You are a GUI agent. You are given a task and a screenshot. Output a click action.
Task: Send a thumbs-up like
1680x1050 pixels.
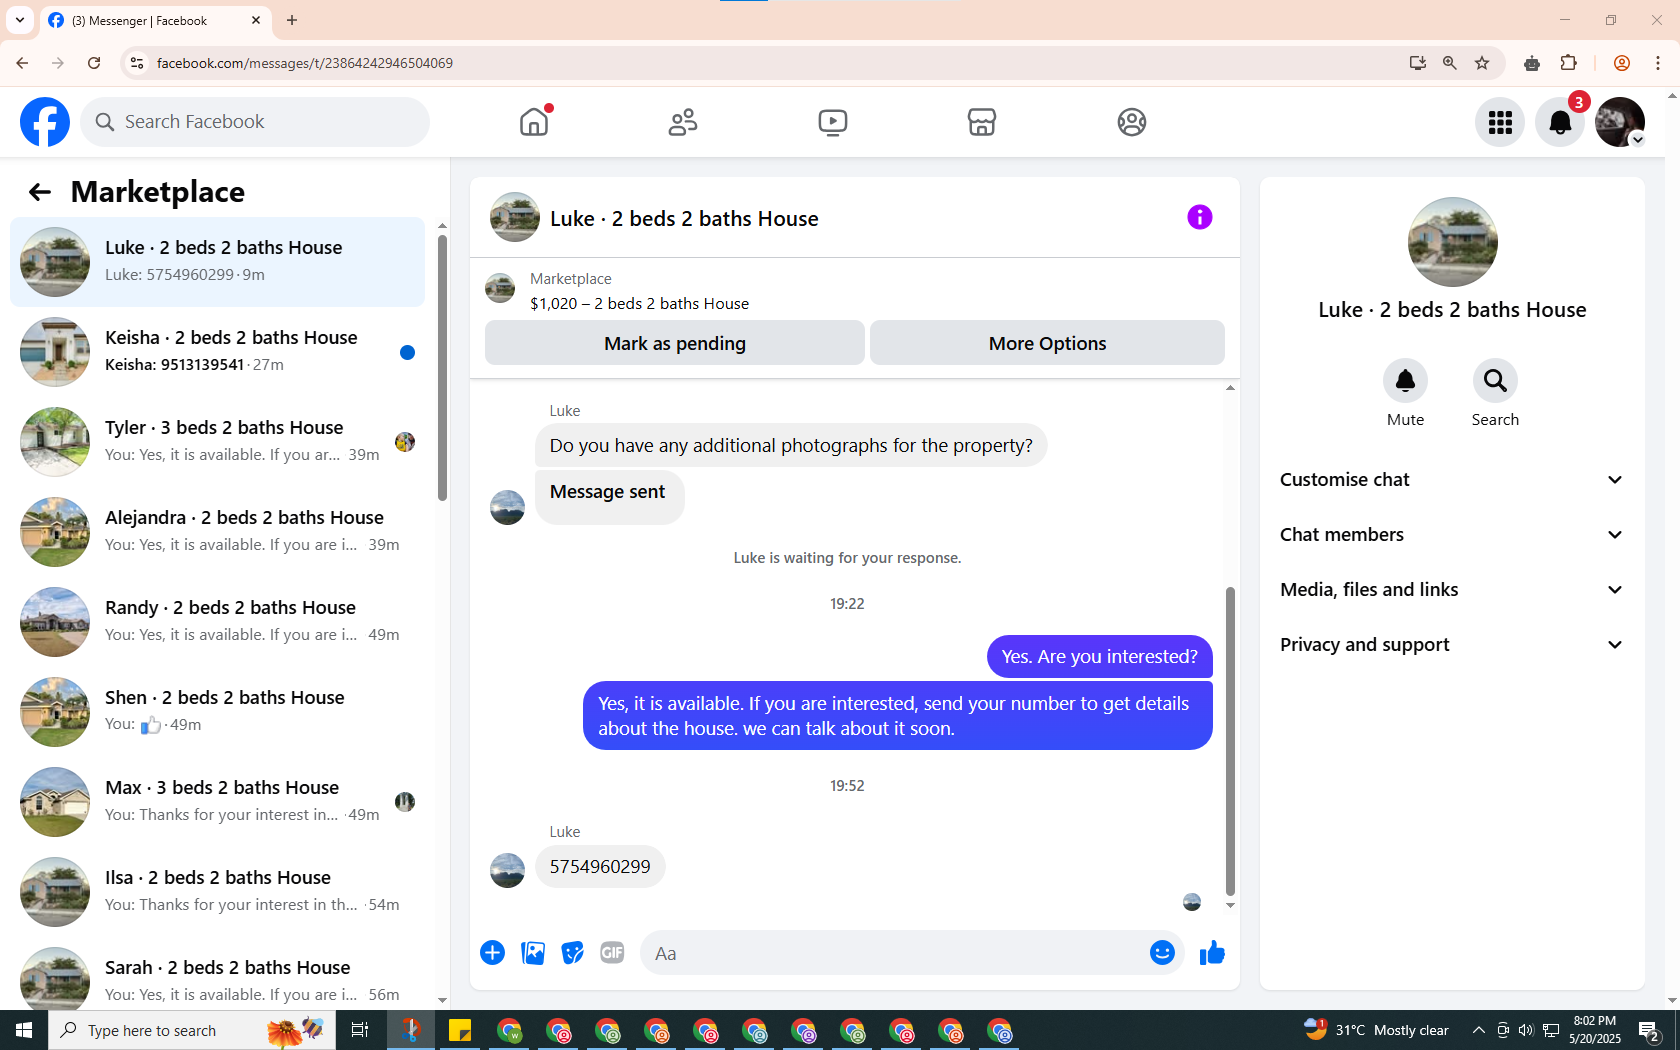click(x=1212, y=953)
